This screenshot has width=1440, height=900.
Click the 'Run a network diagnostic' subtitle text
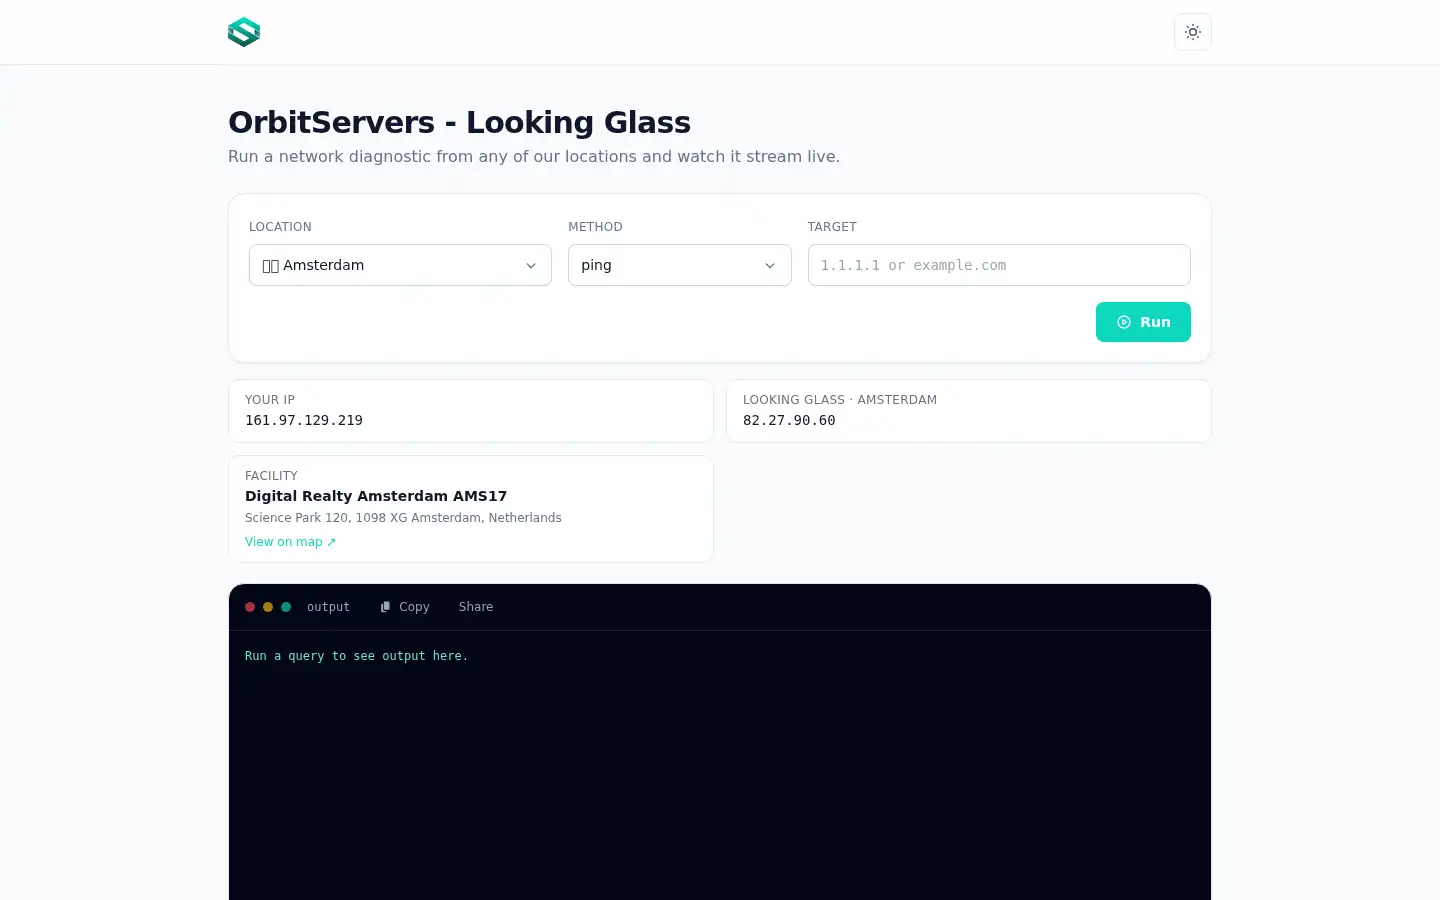[534, 157]
